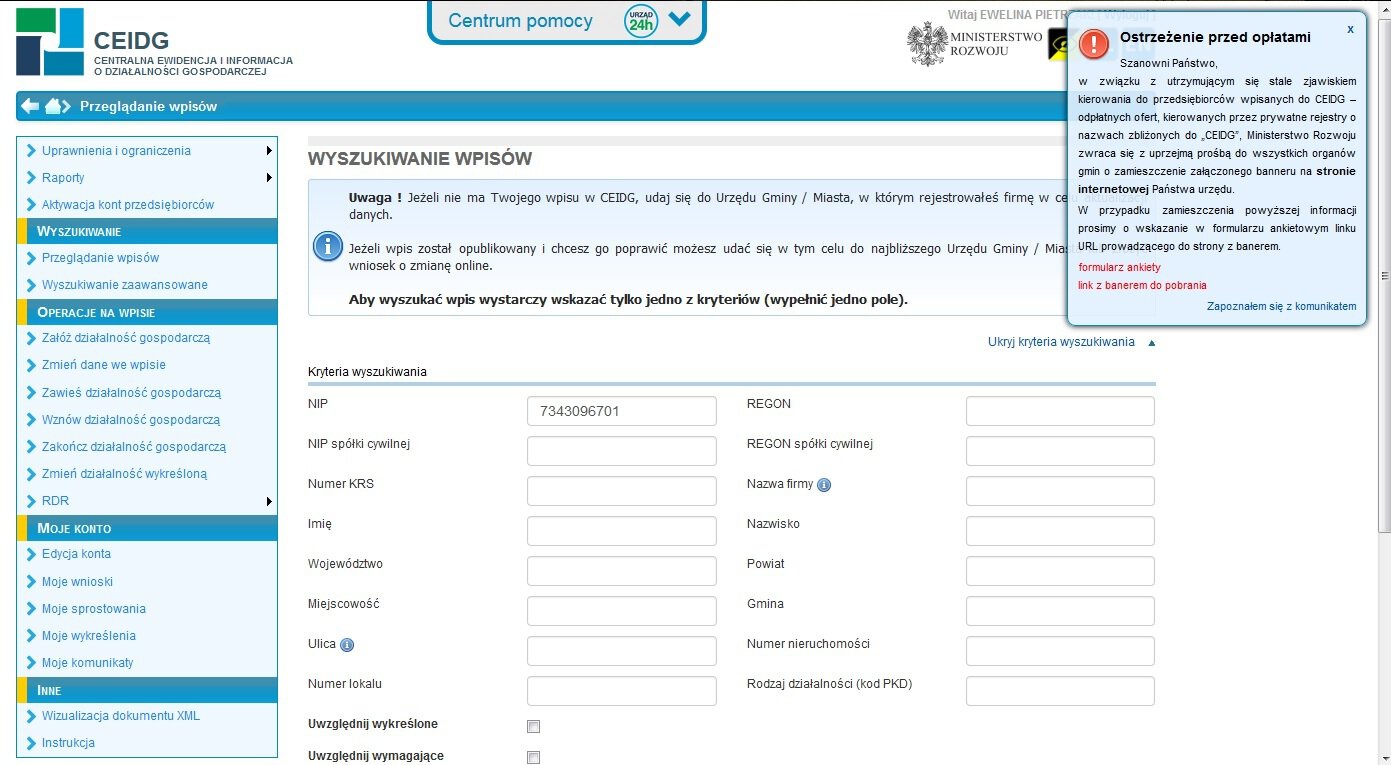Click Centrum pomocy tab label
This screenshot has width=1391, height=765.
(520, 21)
